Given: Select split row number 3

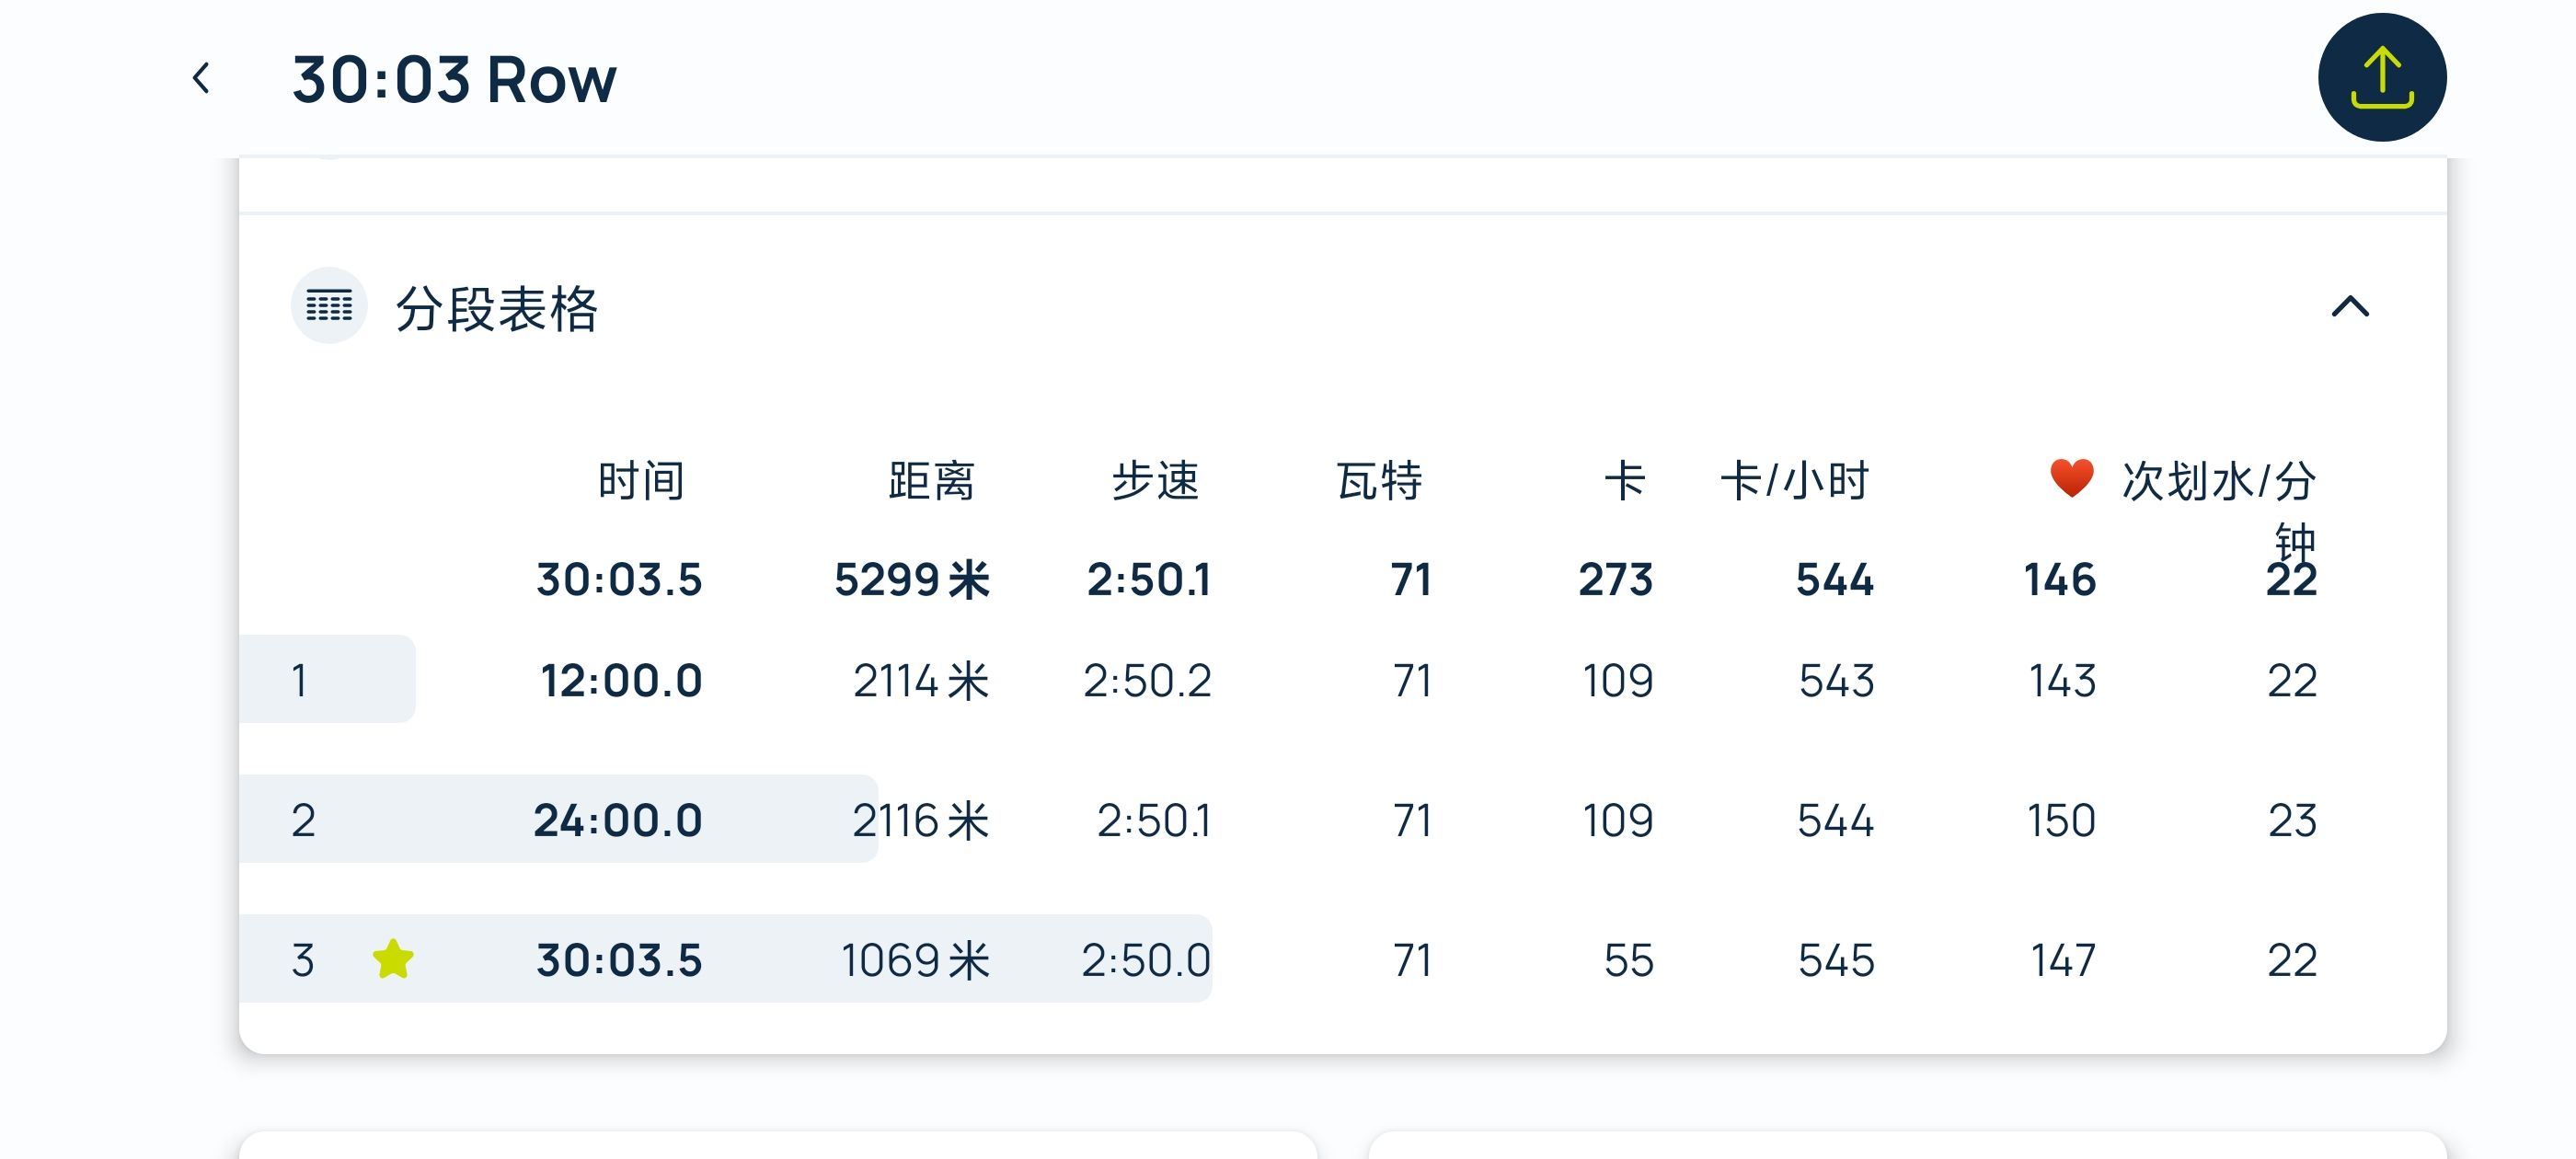Looking at the screenshot, I should [303, 960].
